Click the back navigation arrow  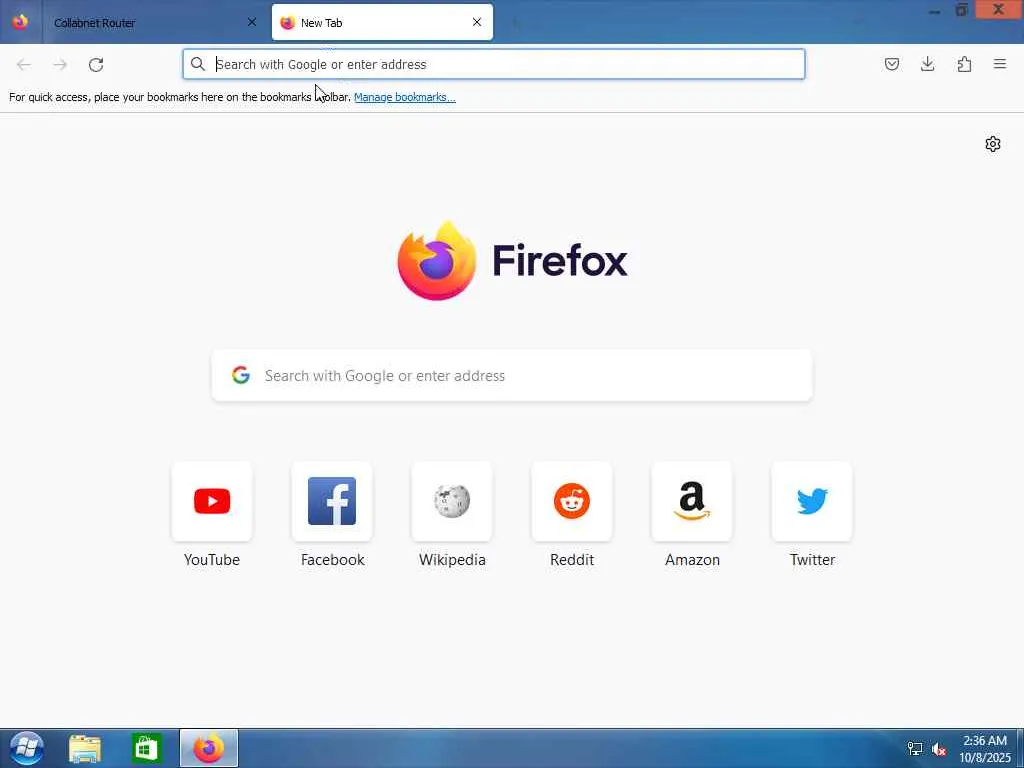click(24, 64)
